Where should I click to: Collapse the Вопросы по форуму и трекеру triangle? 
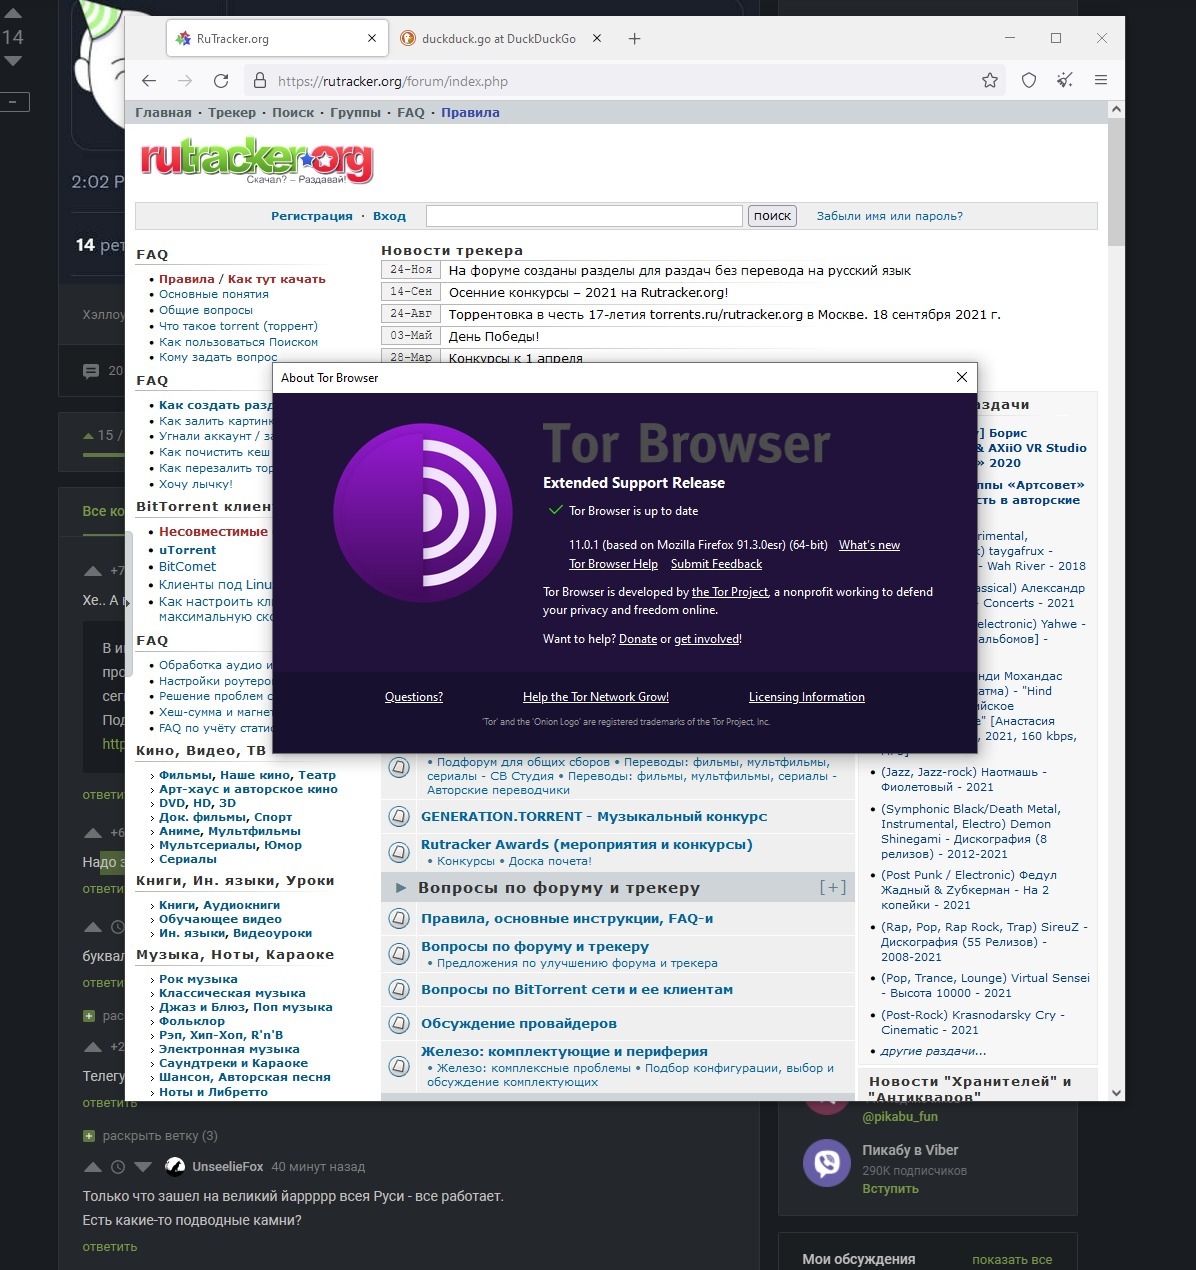400,888
